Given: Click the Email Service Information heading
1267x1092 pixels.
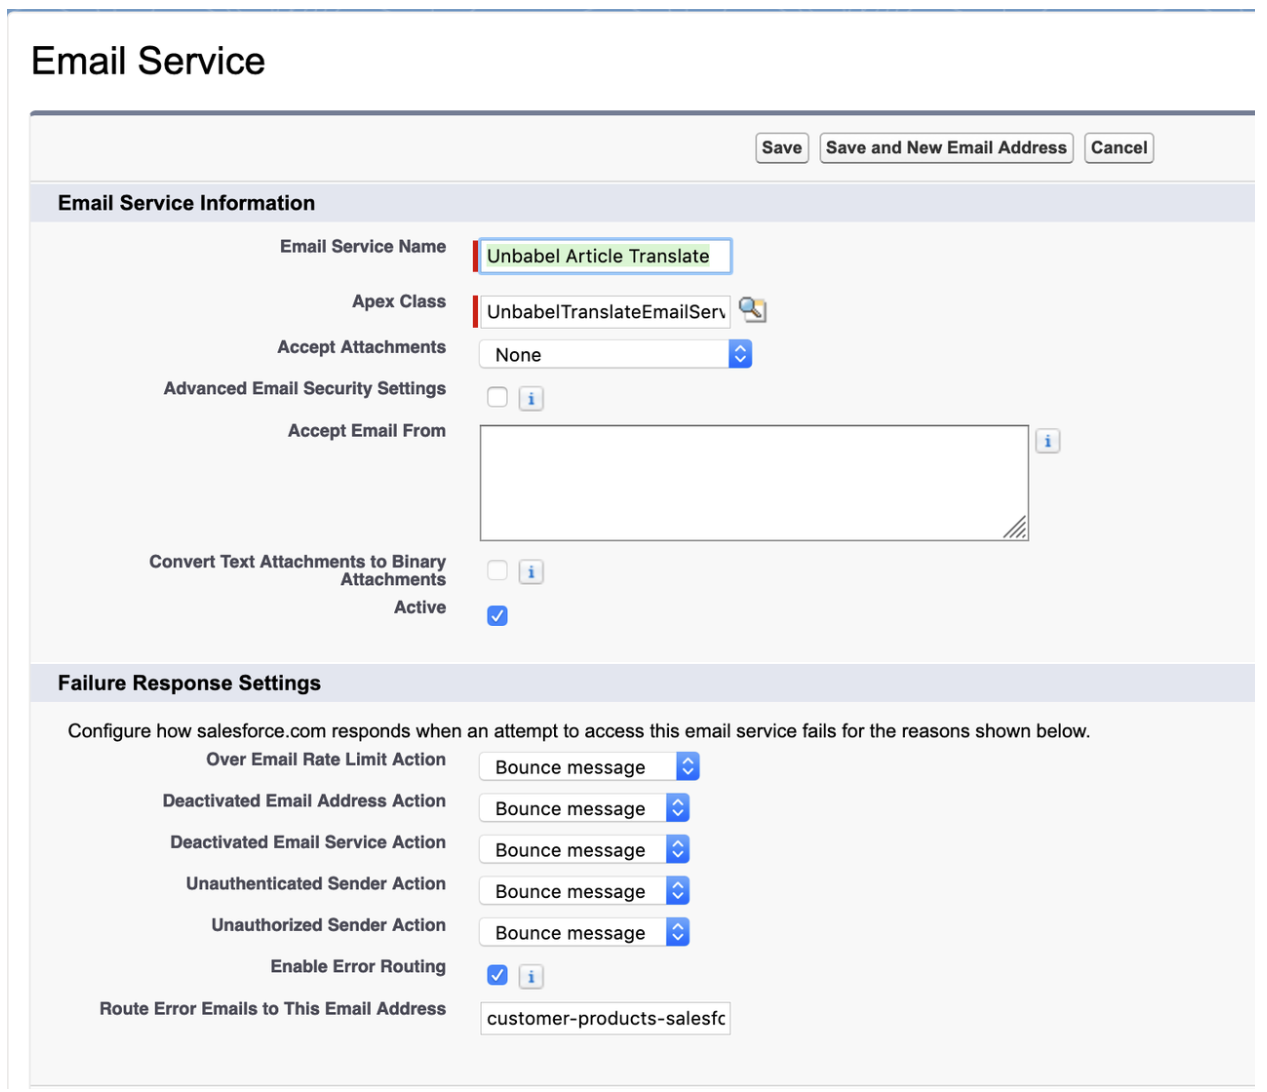Looking at the screenshot, I should click(x=186, y=203).
